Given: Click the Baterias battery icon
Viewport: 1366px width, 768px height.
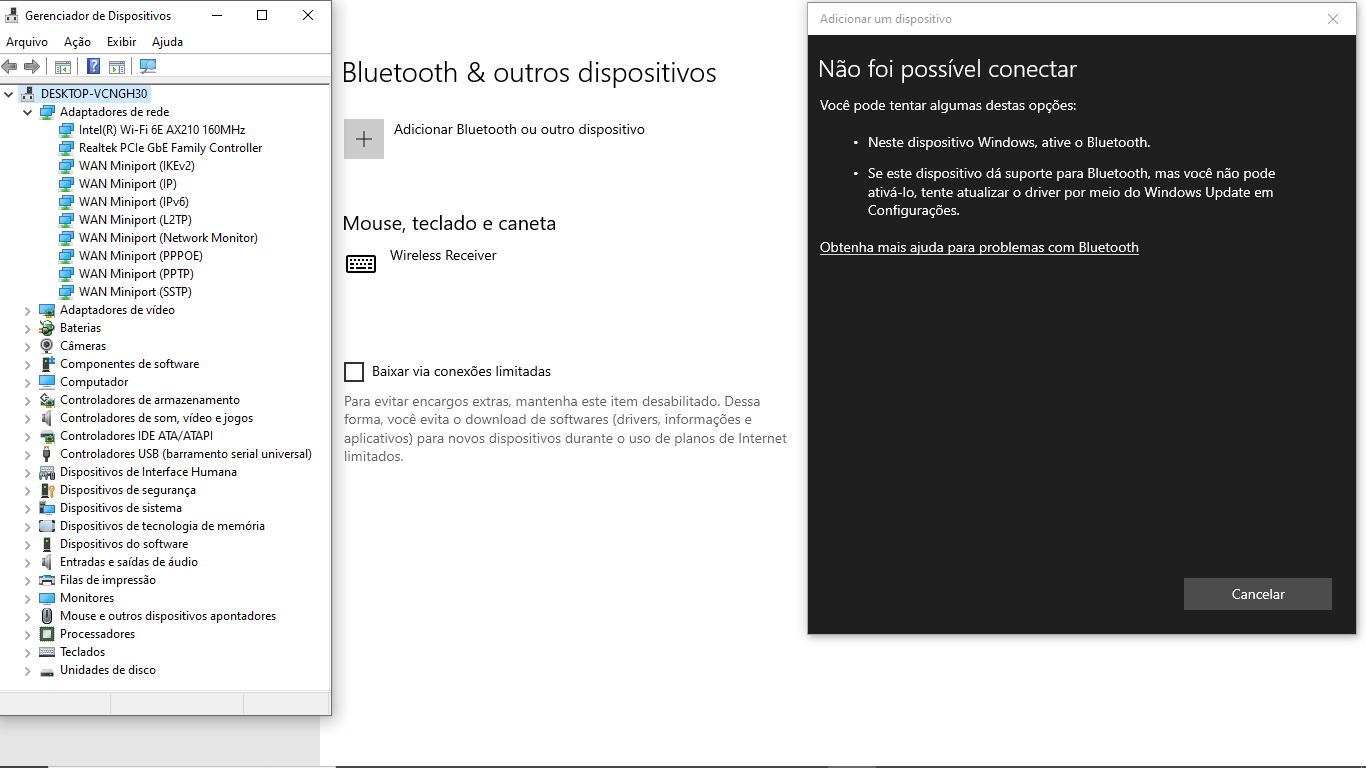Looking at the screenshot, I should [x=47, y=328].
